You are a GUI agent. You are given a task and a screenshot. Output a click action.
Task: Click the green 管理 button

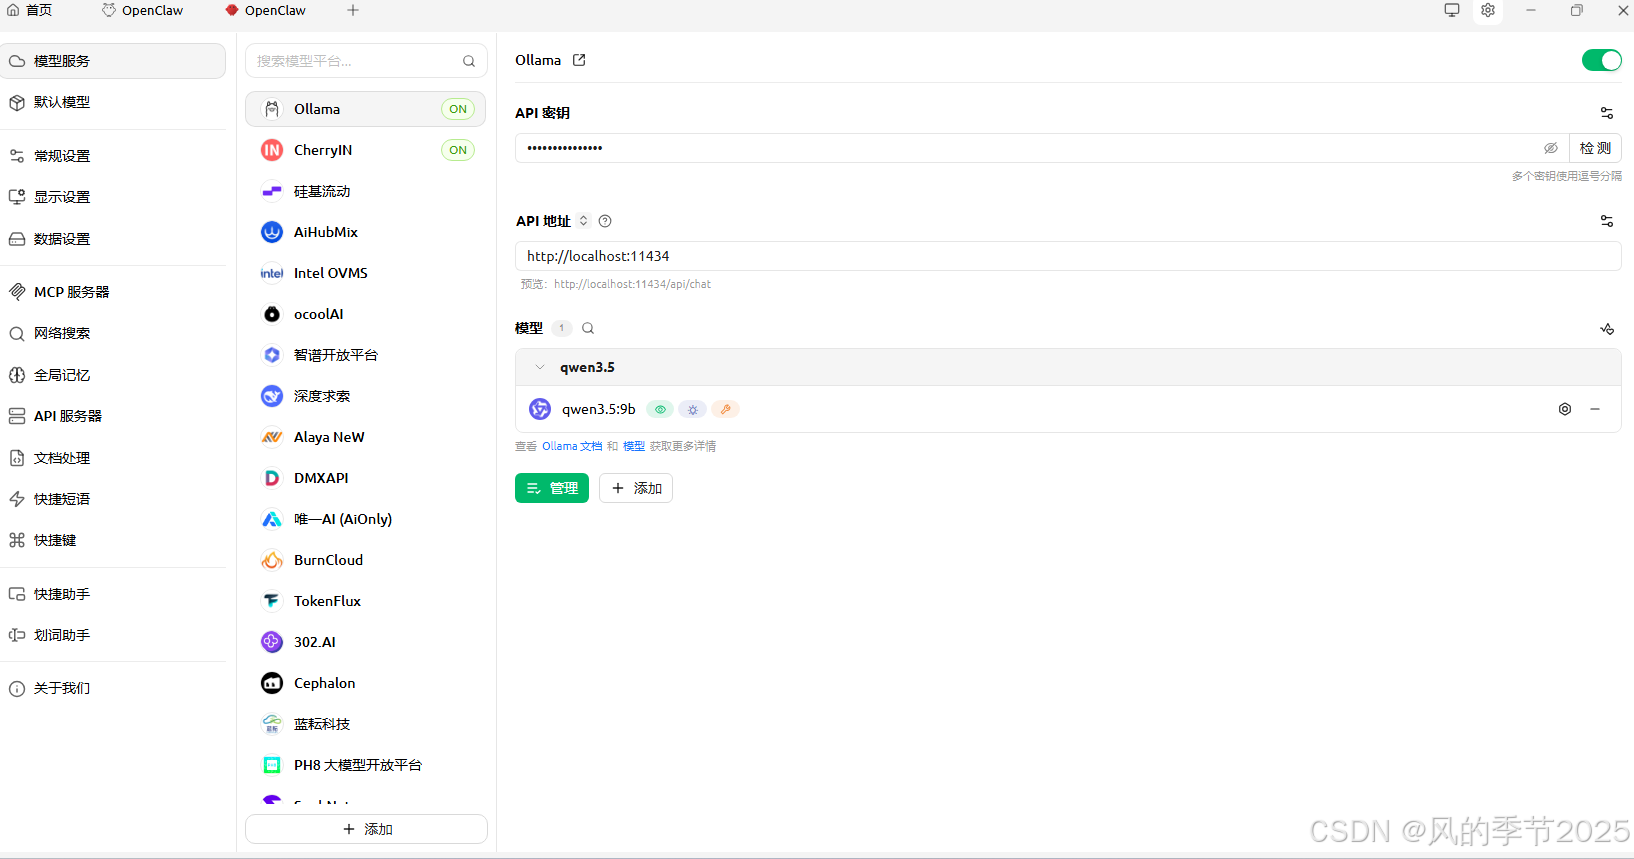pyautogui.click(x=552, y=488)
